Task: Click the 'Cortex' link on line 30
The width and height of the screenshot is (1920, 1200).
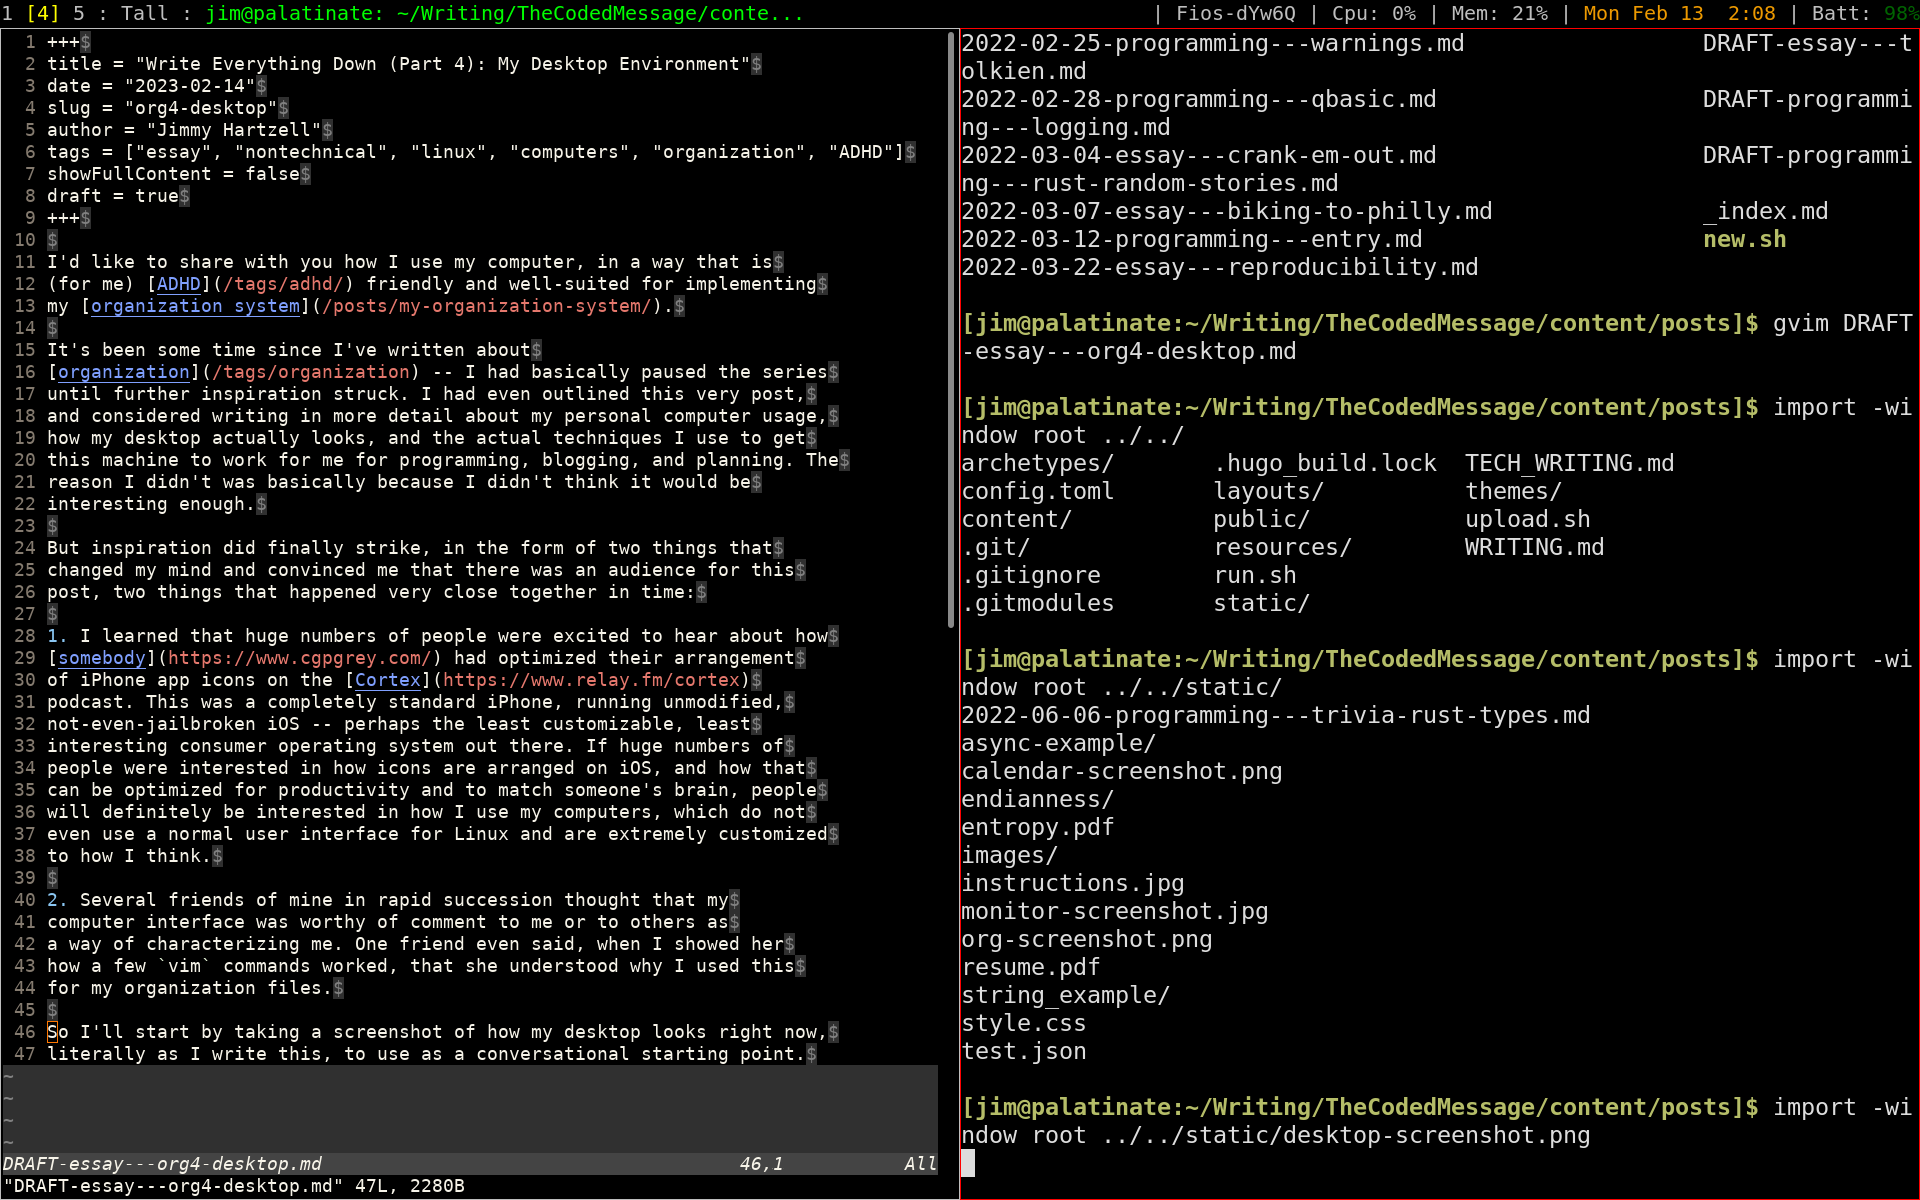Action: pos(388,680)
